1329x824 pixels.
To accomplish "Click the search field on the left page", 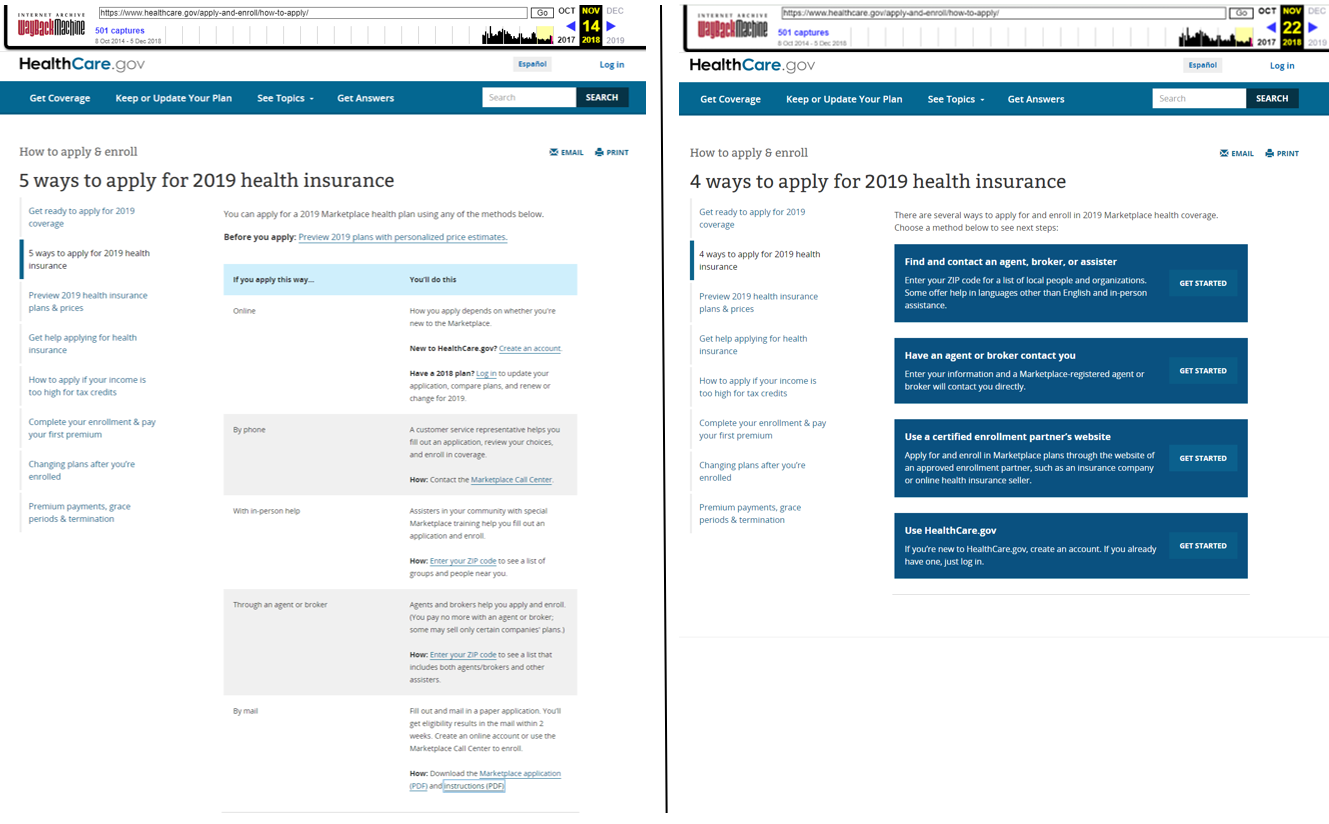I will coord(528,98).
